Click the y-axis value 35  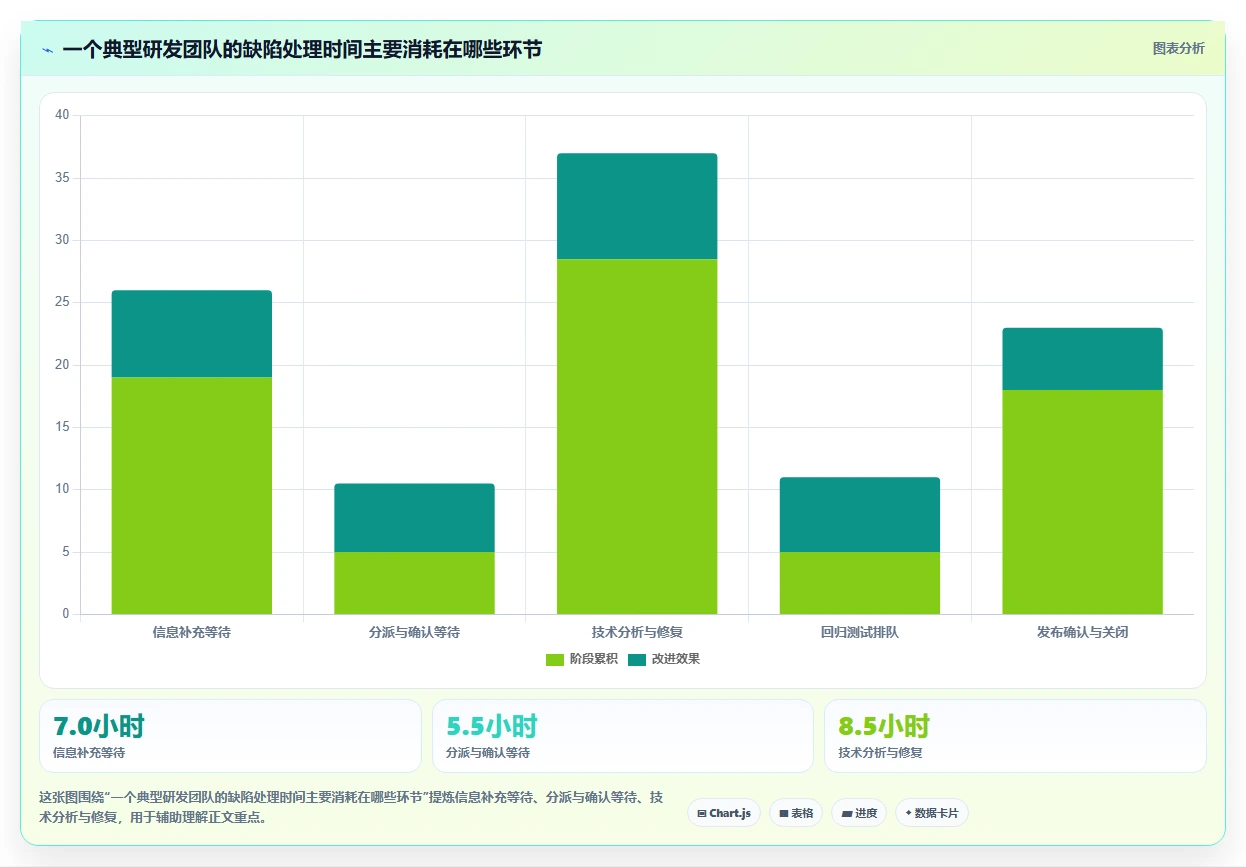coord(62,178)
